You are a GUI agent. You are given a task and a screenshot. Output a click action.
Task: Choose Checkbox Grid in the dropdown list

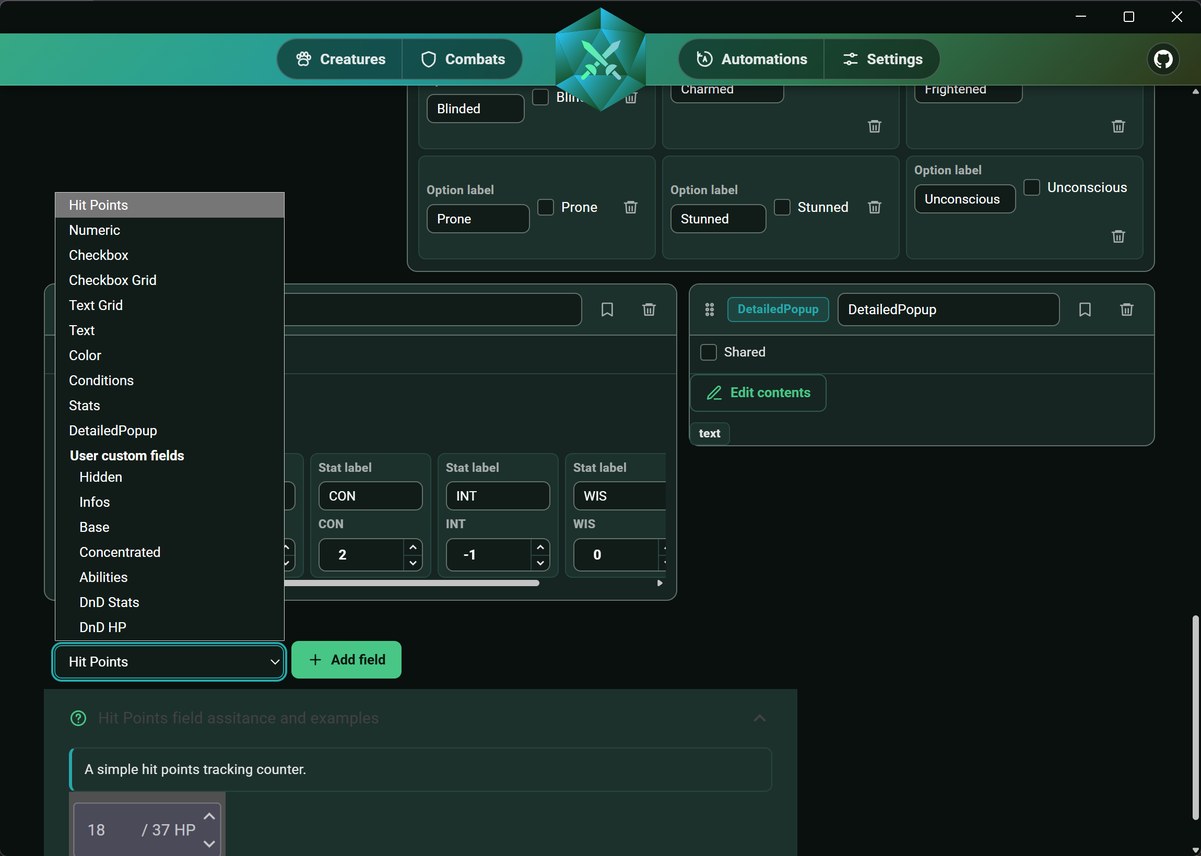point(170,280)
